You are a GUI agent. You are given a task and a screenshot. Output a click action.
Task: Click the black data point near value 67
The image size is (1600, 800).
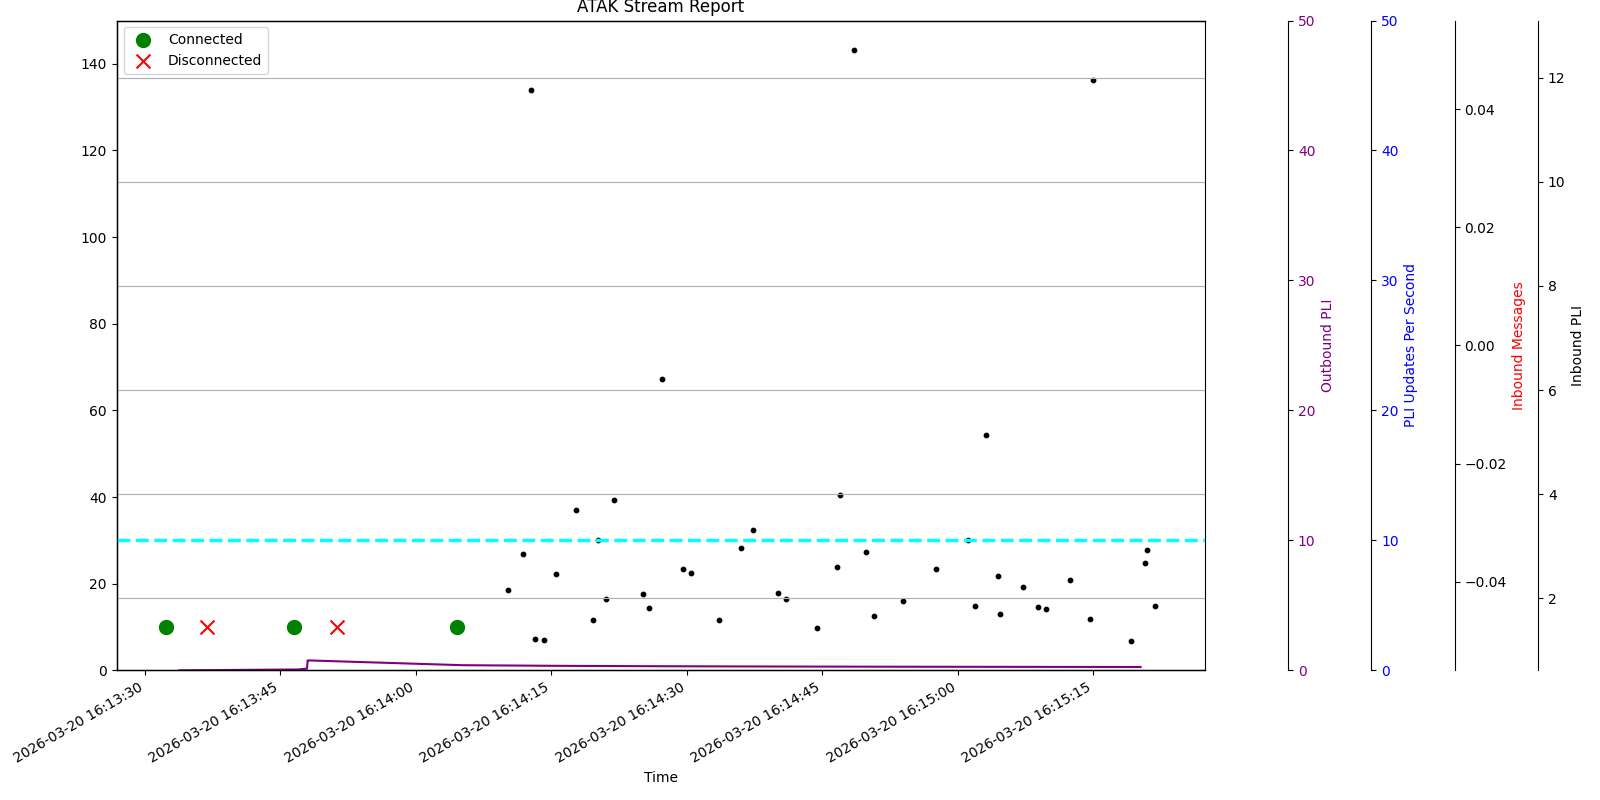(x=662, y=379)
